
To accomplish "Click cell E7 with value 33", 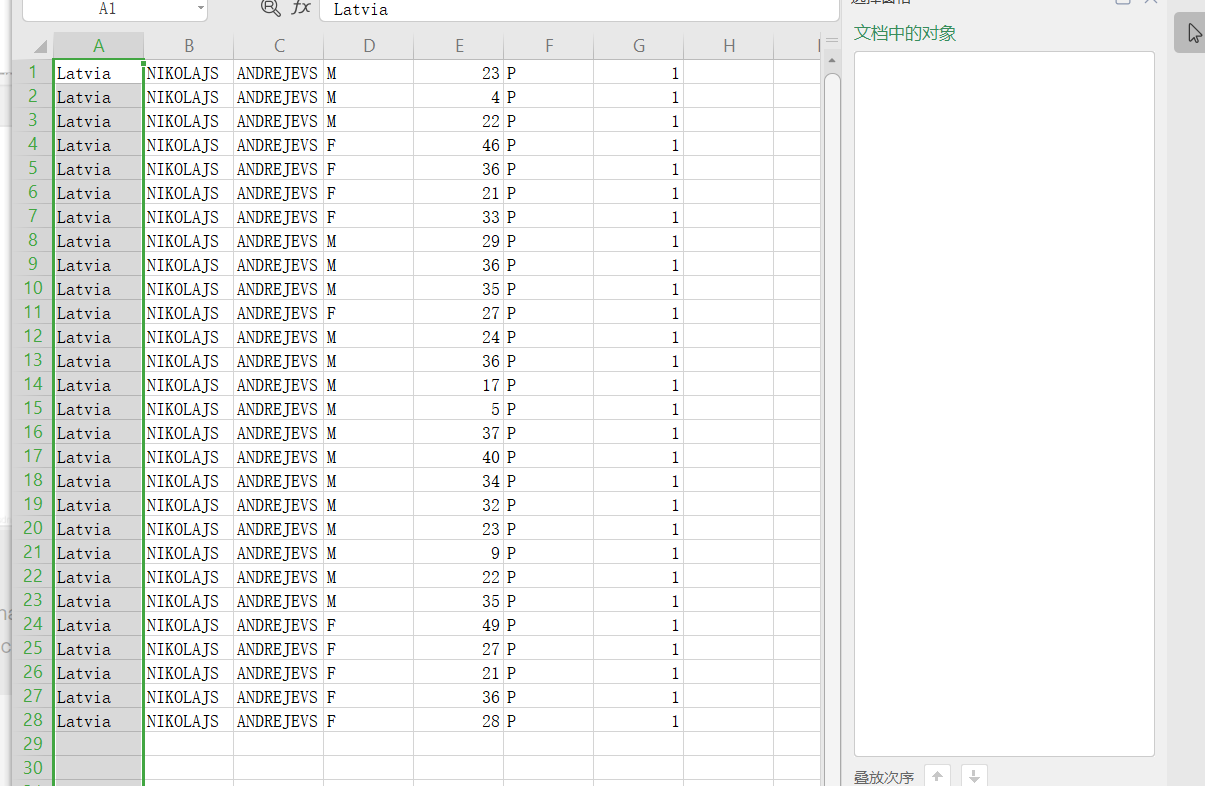I will coord(459,217).
